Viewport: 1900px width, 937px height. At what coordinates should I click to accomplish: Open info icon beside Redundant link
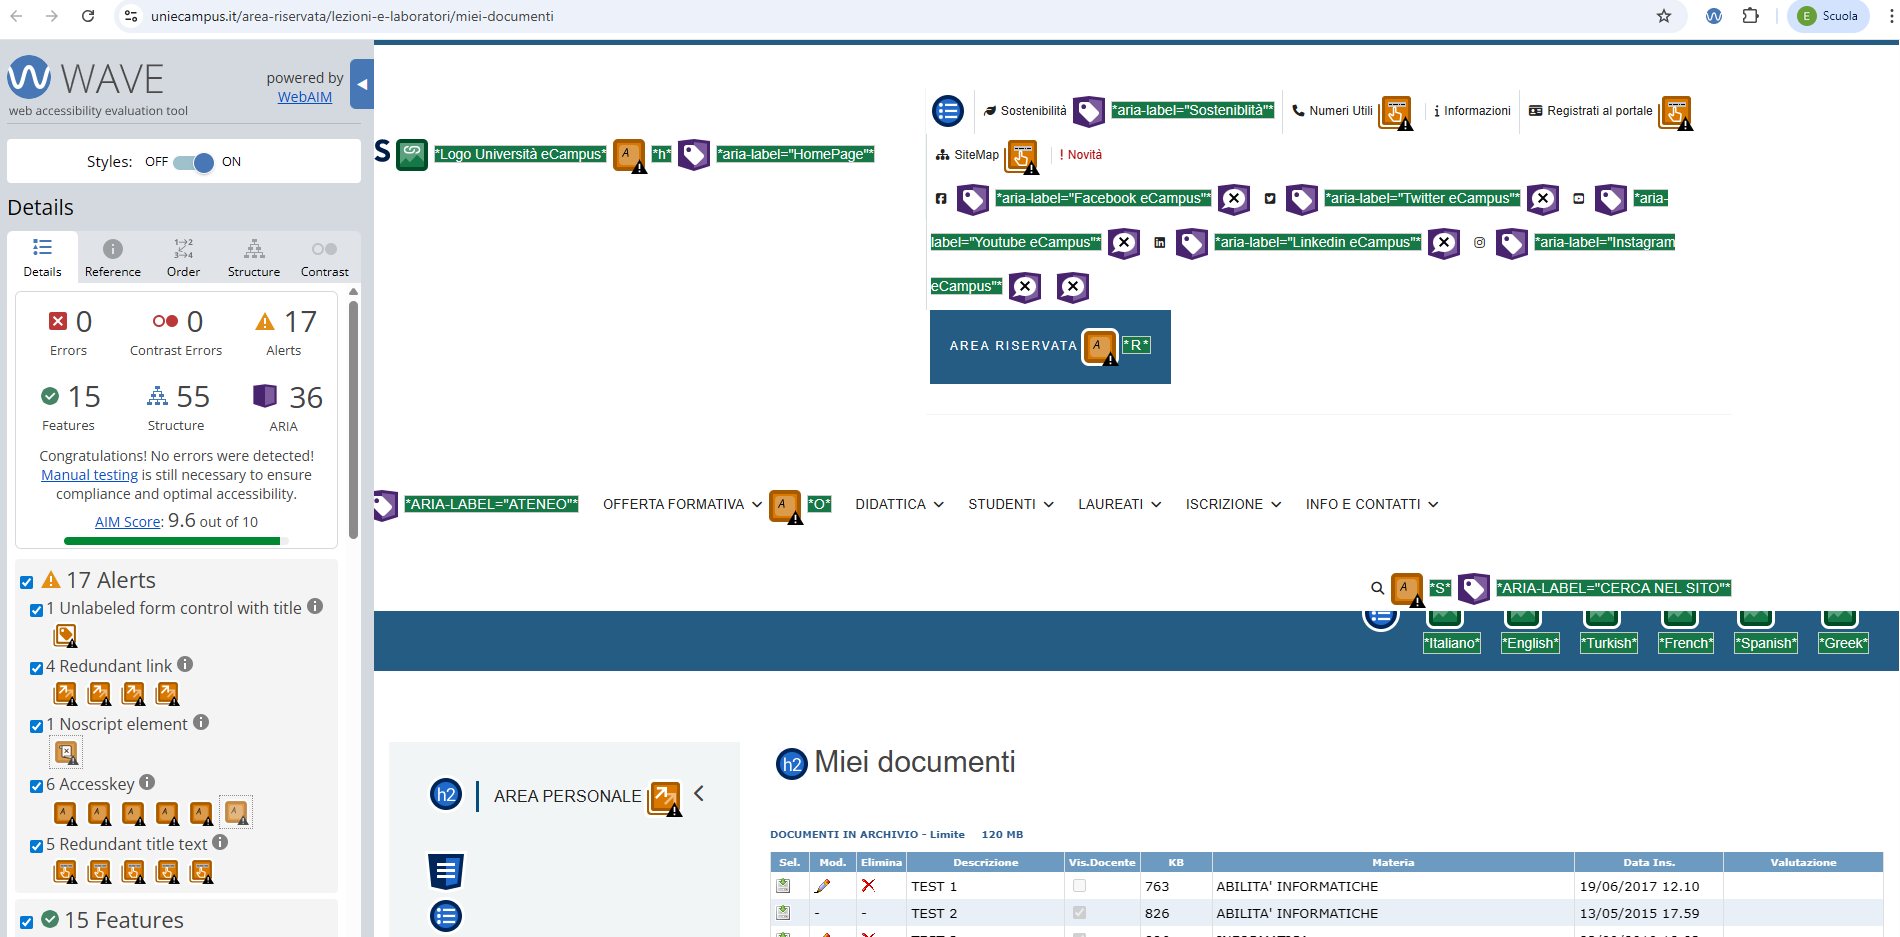click(185, 664)
